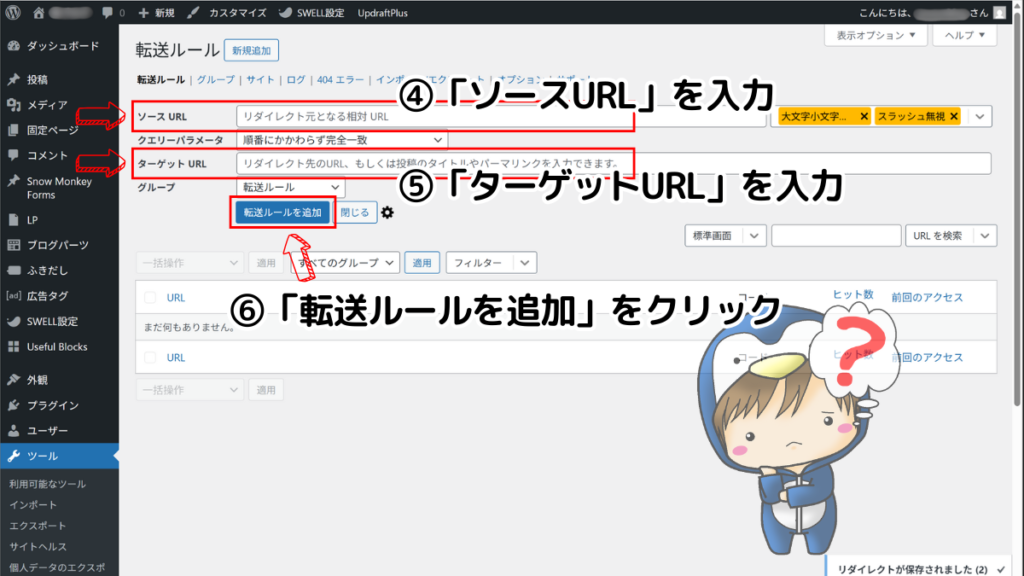1024x576 pixels.
Task: Sort by ヒット数 in the table header
Action: pos(852,295)
